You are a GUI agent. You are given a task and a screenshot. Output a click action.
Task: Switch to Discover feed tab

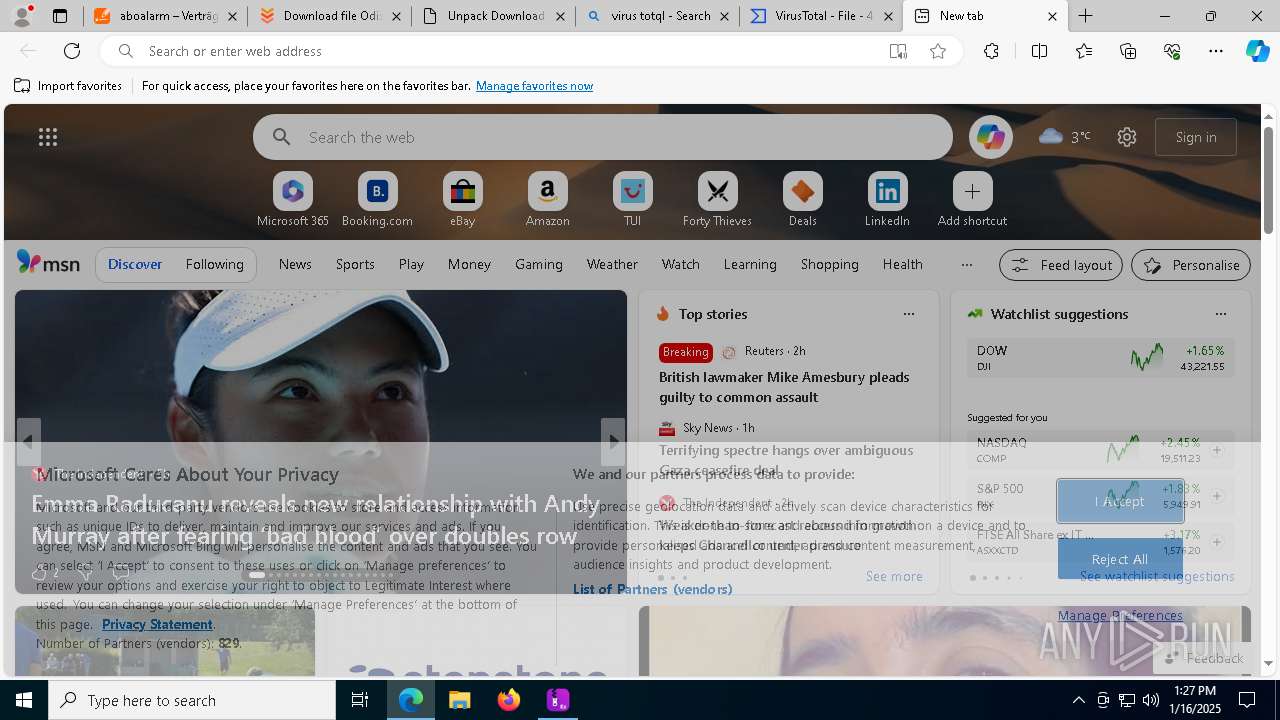pyautogui.click(x=135, y=264)
